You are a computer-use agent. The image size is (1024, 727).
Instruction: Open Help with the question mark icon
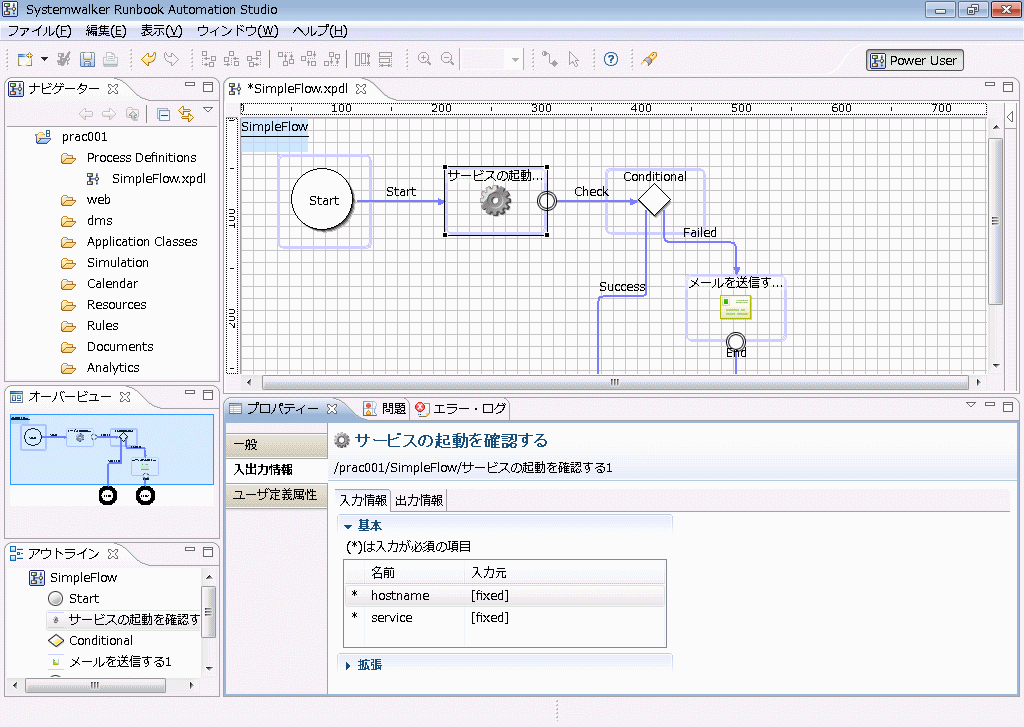pos(611,59)
